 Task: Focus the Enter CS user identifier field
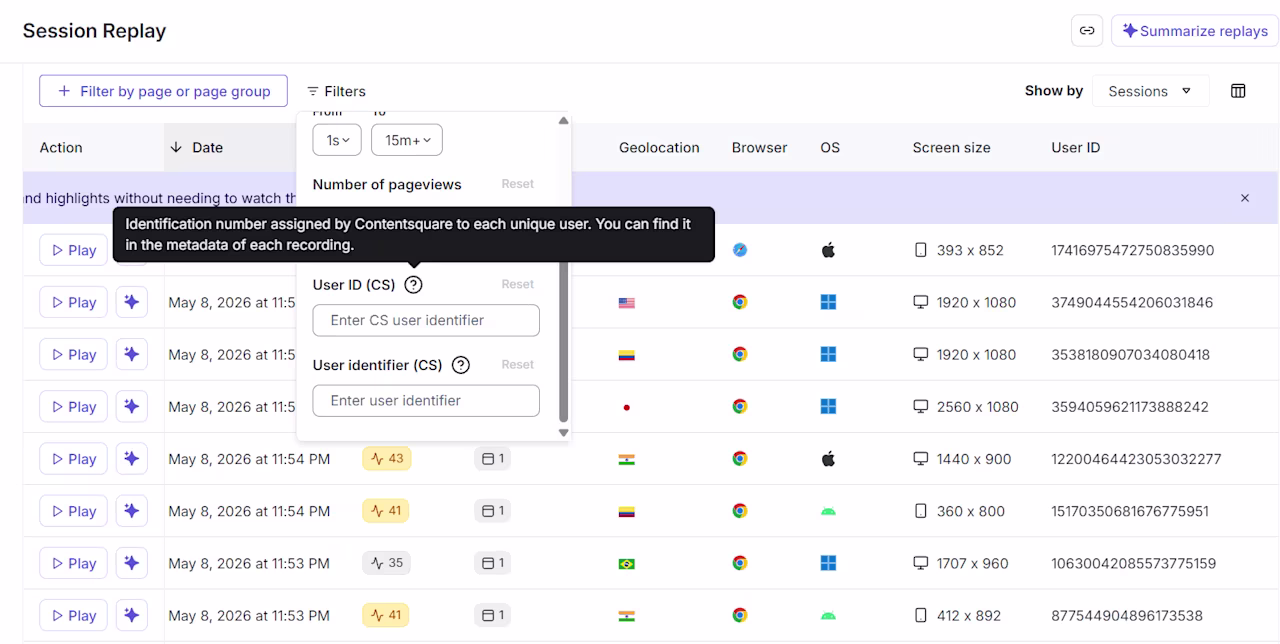[426, 320]
